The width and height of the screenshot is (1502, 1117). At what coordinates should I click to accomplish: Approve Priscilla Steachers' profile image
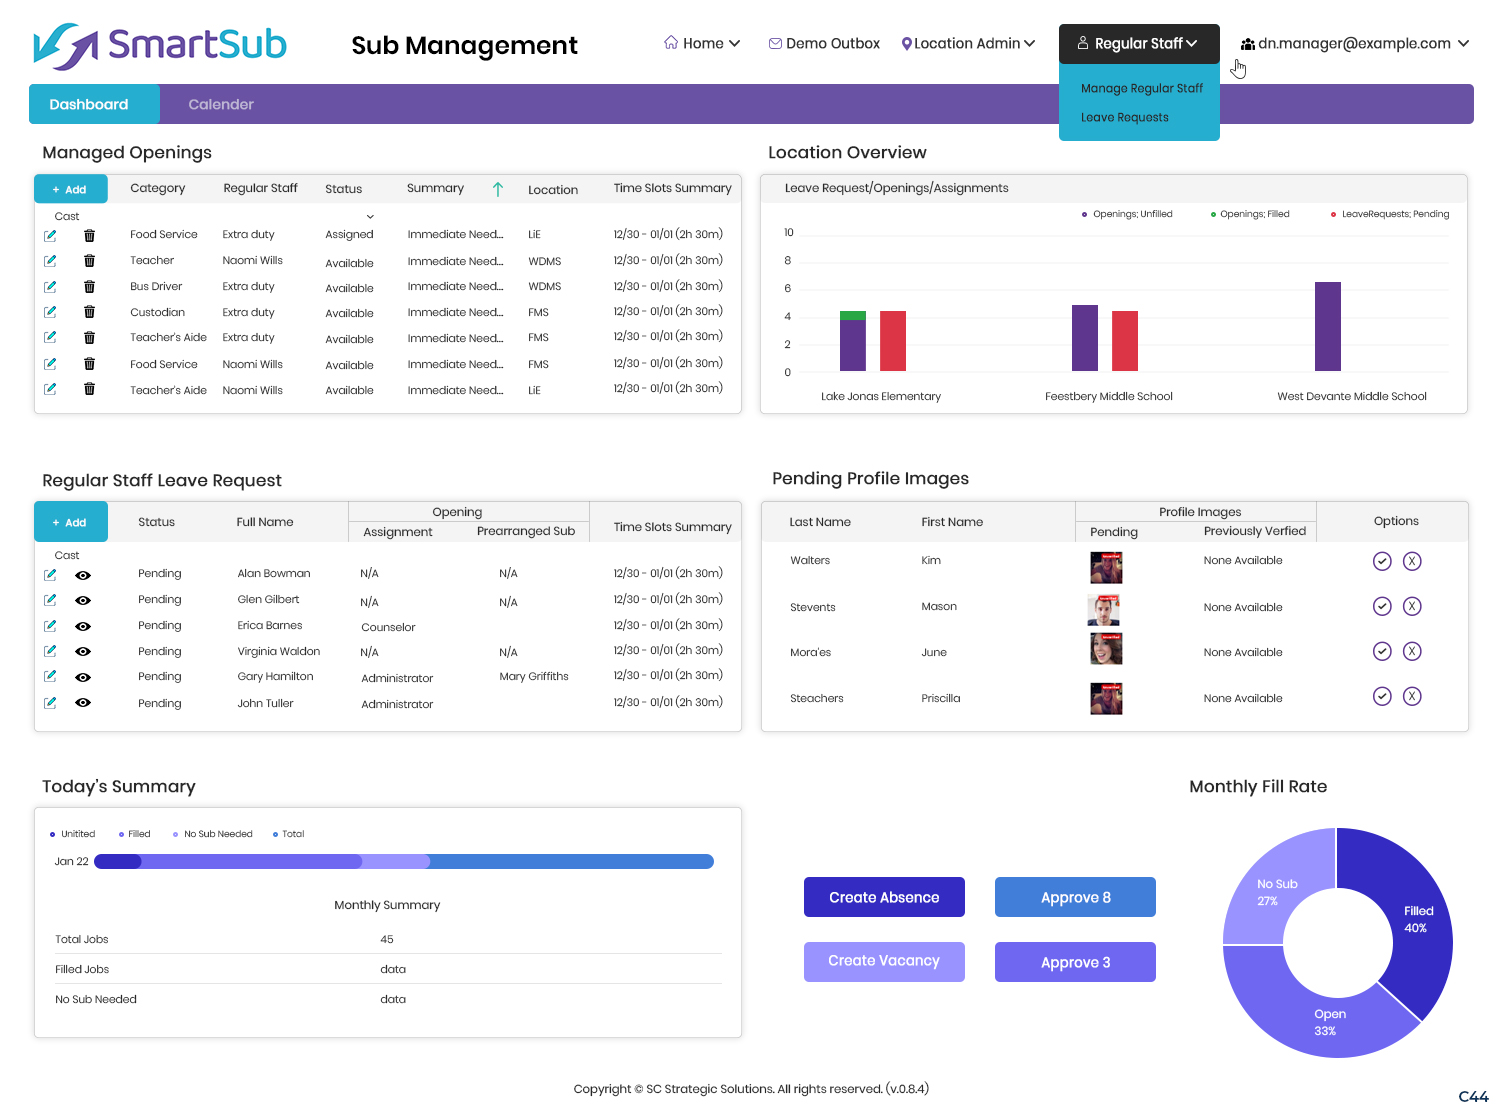tap(1382, 696)
